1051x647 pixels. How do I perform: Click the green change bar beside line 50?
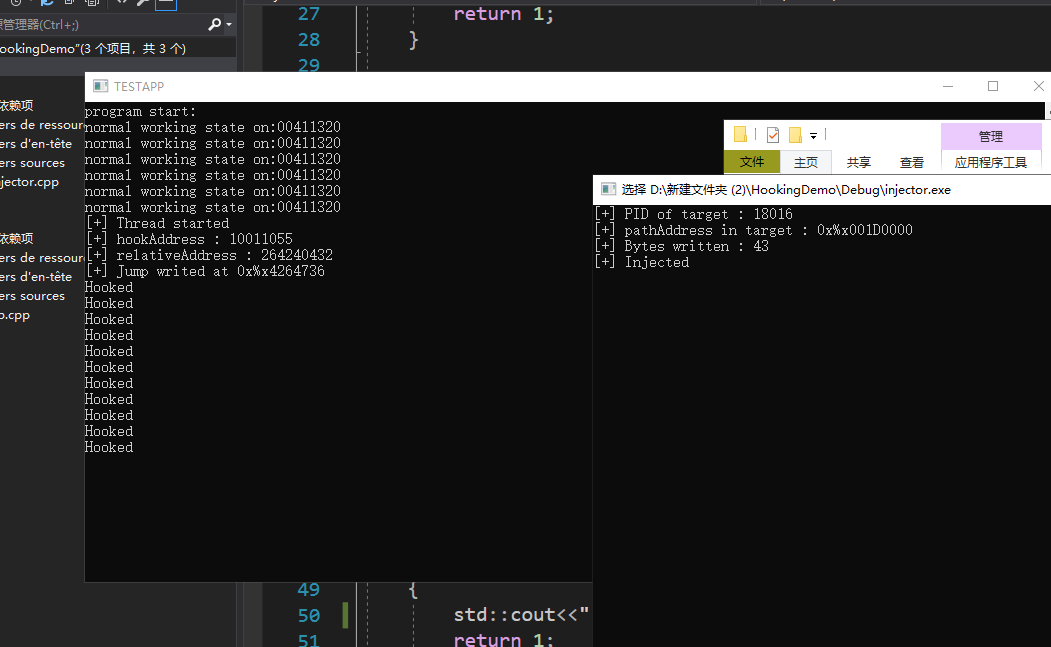coord(345,615)
